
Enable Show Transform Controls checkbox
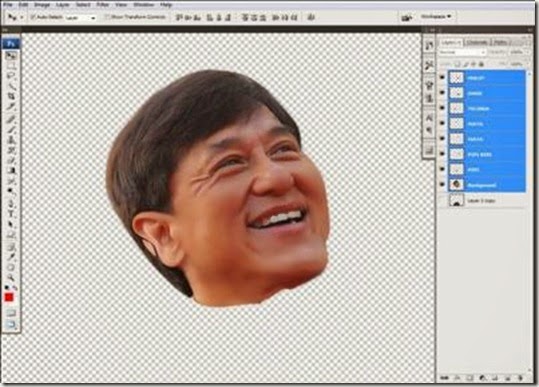click(x=107, y=17)
